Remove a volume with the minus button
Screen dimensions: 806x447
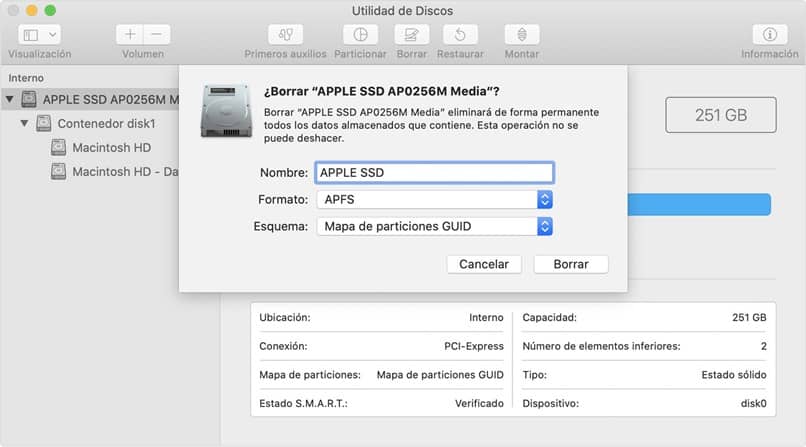tap(157, 34)
